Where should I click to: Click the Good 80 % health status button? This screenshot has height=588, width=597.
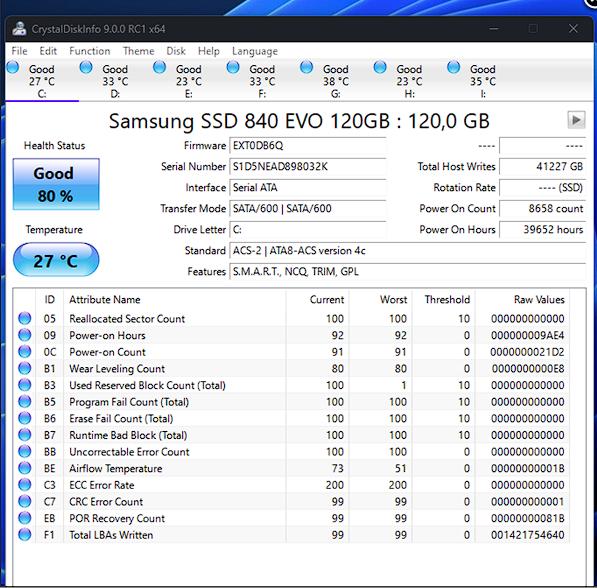tap(56, 184)
